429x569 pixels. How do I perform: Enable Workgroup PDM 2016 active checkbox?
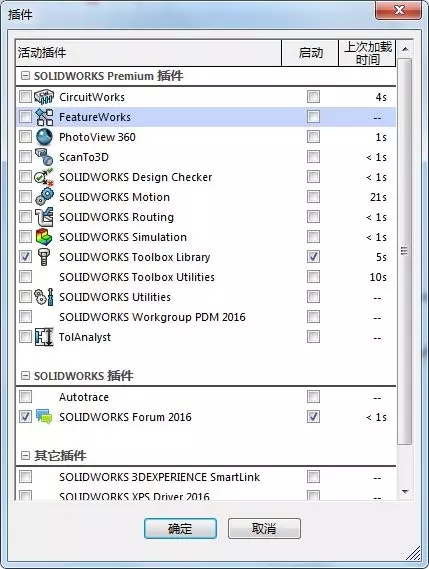click(25, 316)
